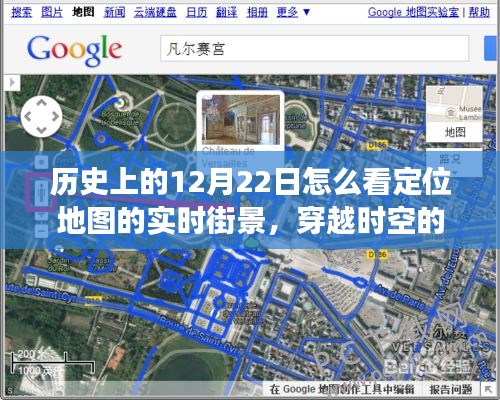Viewport: 500px width, 400px height.
Task: Click the 帮助 help link
Action: (x=479, y=12)
